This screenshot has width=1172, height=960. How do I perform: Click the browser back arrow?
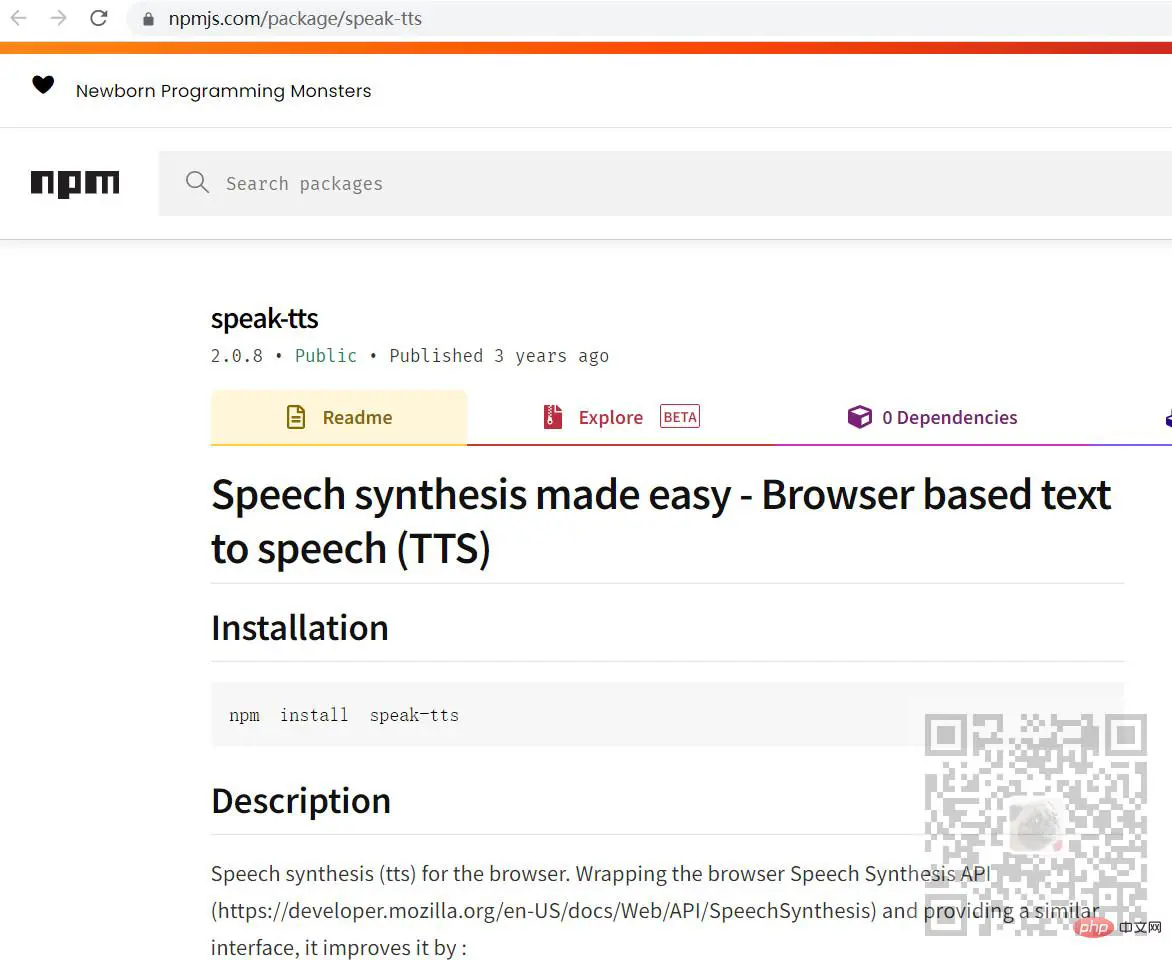click(19, 18)
